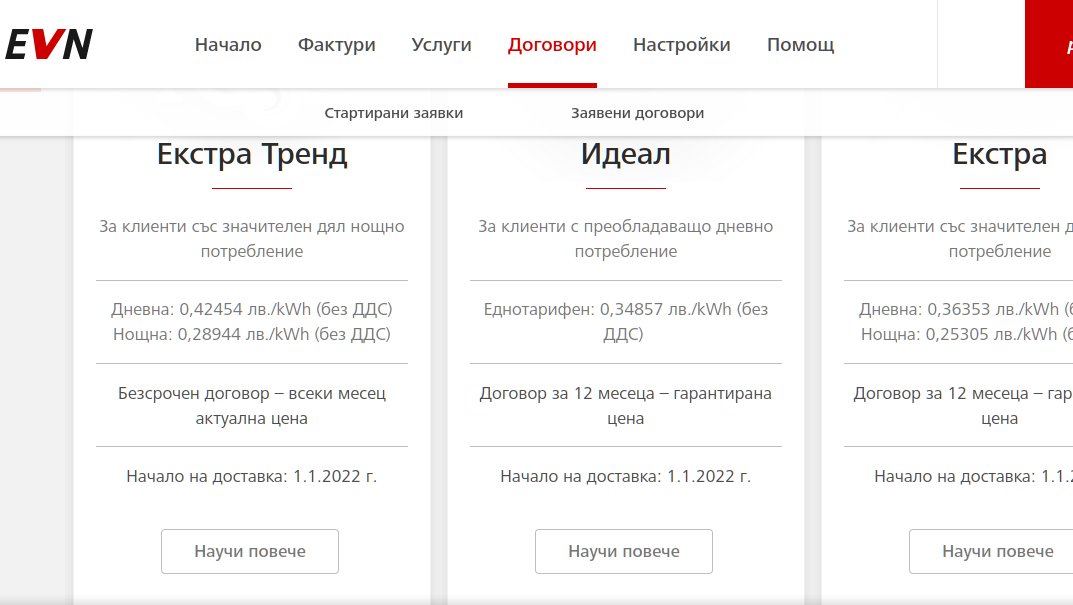Image resolution: width=1073 pixels, height=605 pixels.
Task: Click Научи повече under Идеал
Action: 624,552
